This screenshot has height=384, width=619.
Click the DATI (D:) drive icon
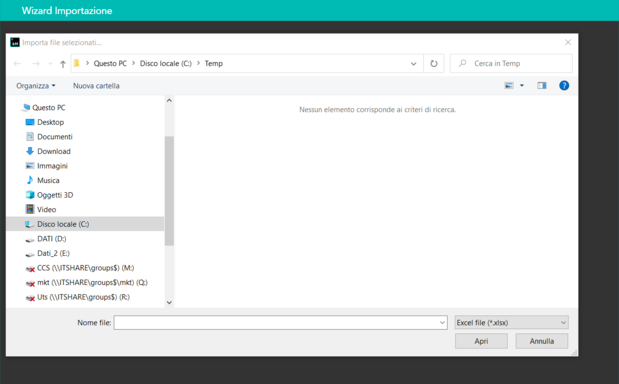[30, 240]
